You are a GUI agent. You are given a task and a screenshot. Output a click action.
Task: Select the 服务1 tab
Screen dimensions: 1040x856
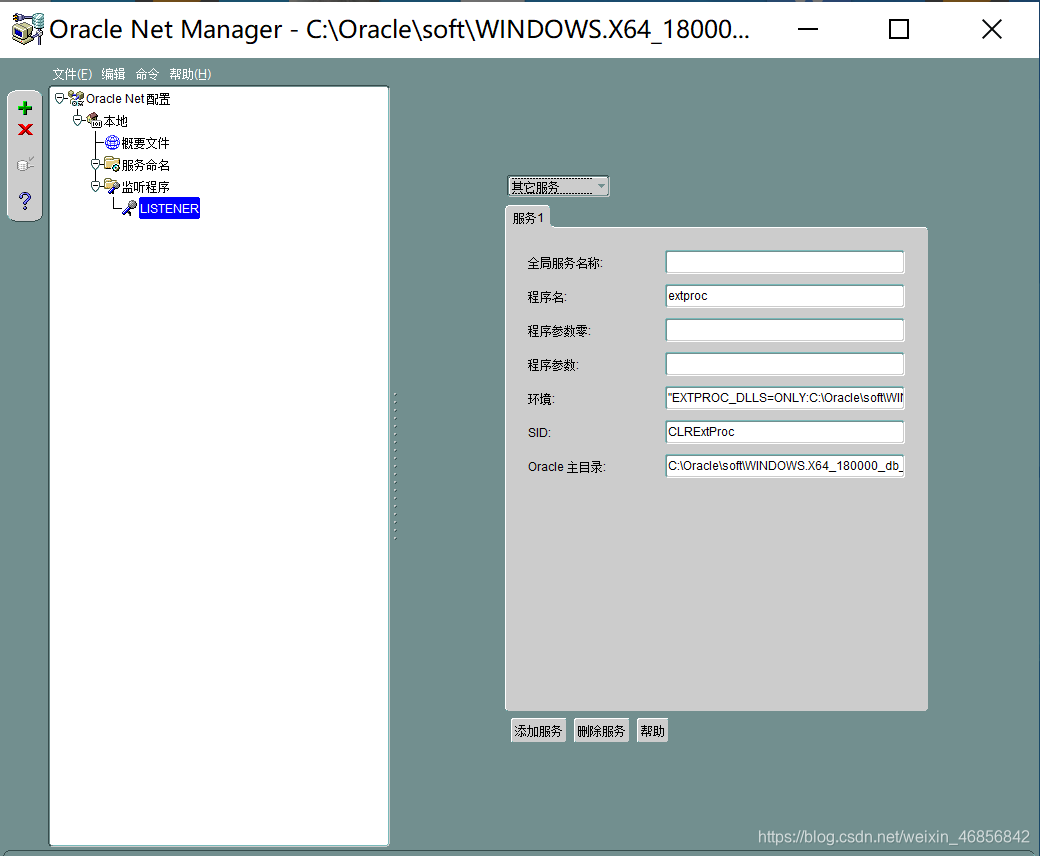[528, 217]
